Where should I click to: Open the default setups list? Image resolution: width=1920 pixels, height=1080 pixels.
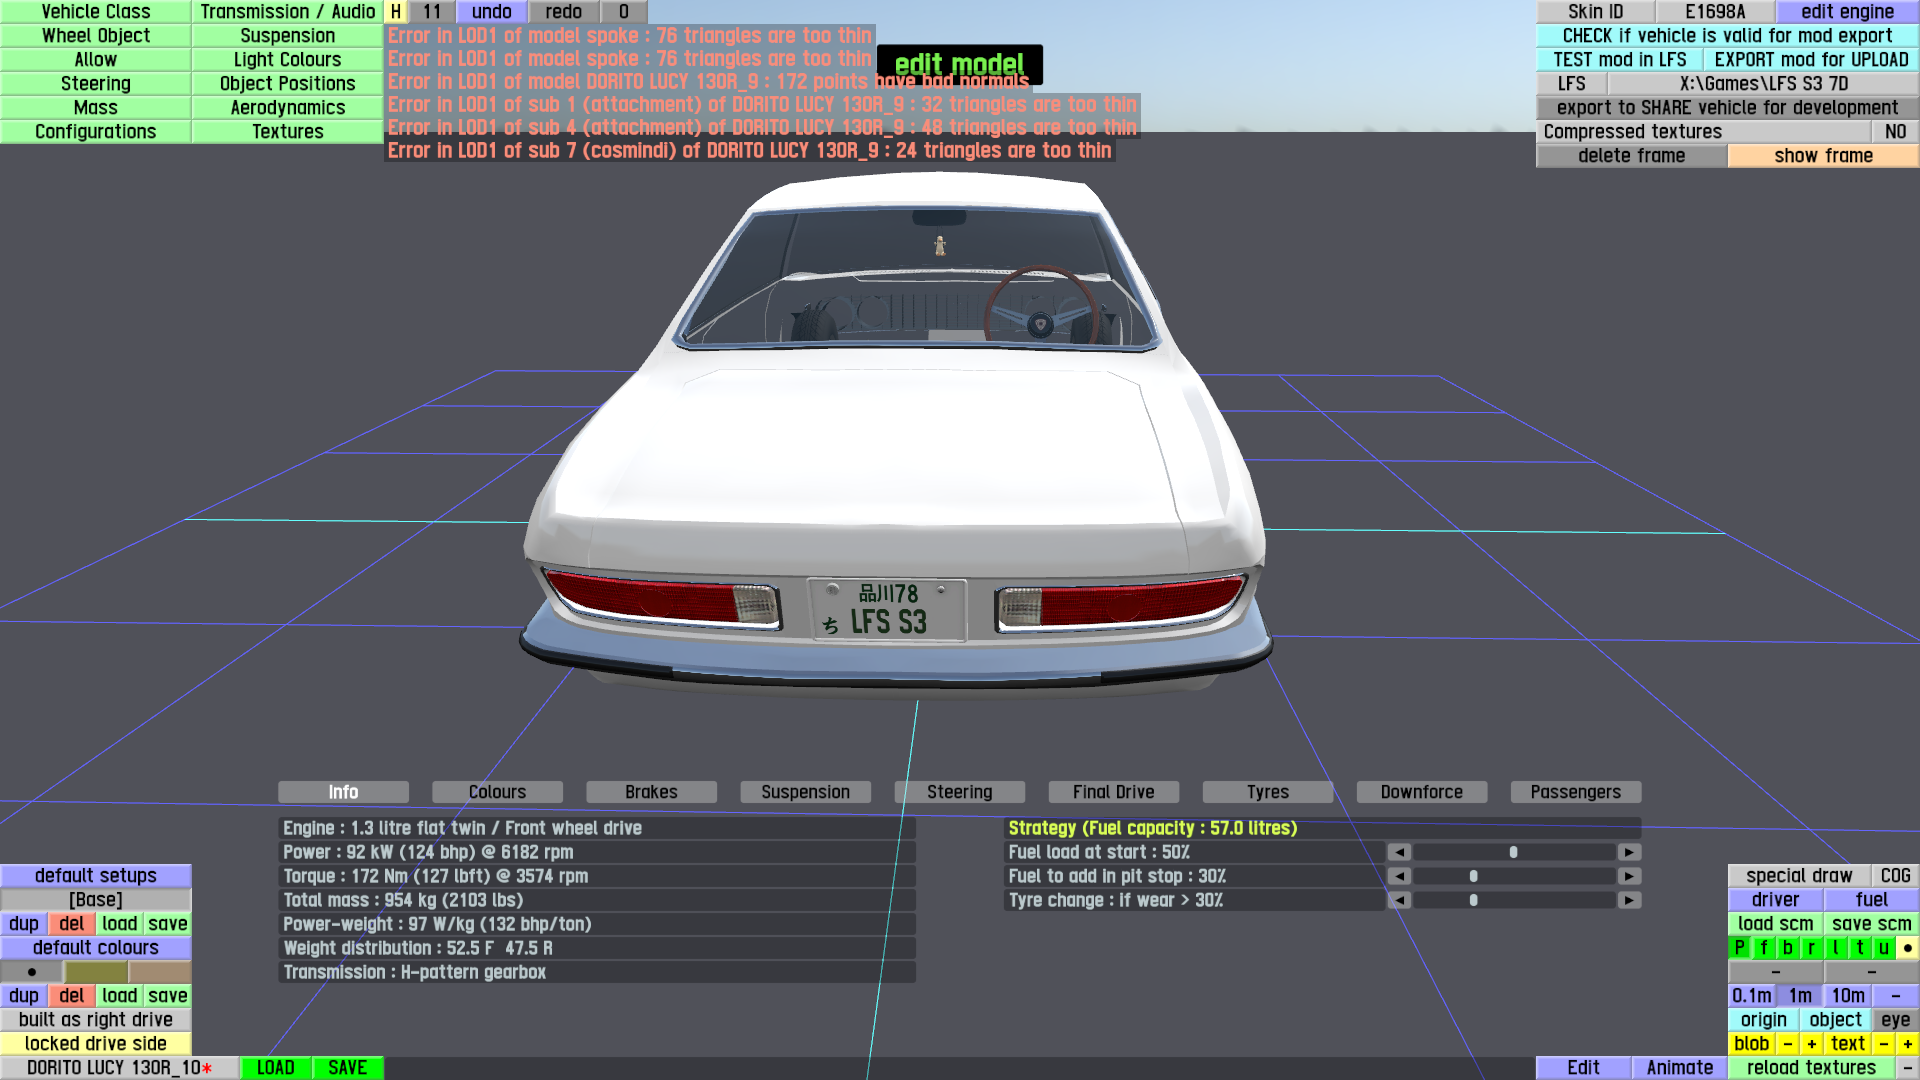[x=96, y=876]
